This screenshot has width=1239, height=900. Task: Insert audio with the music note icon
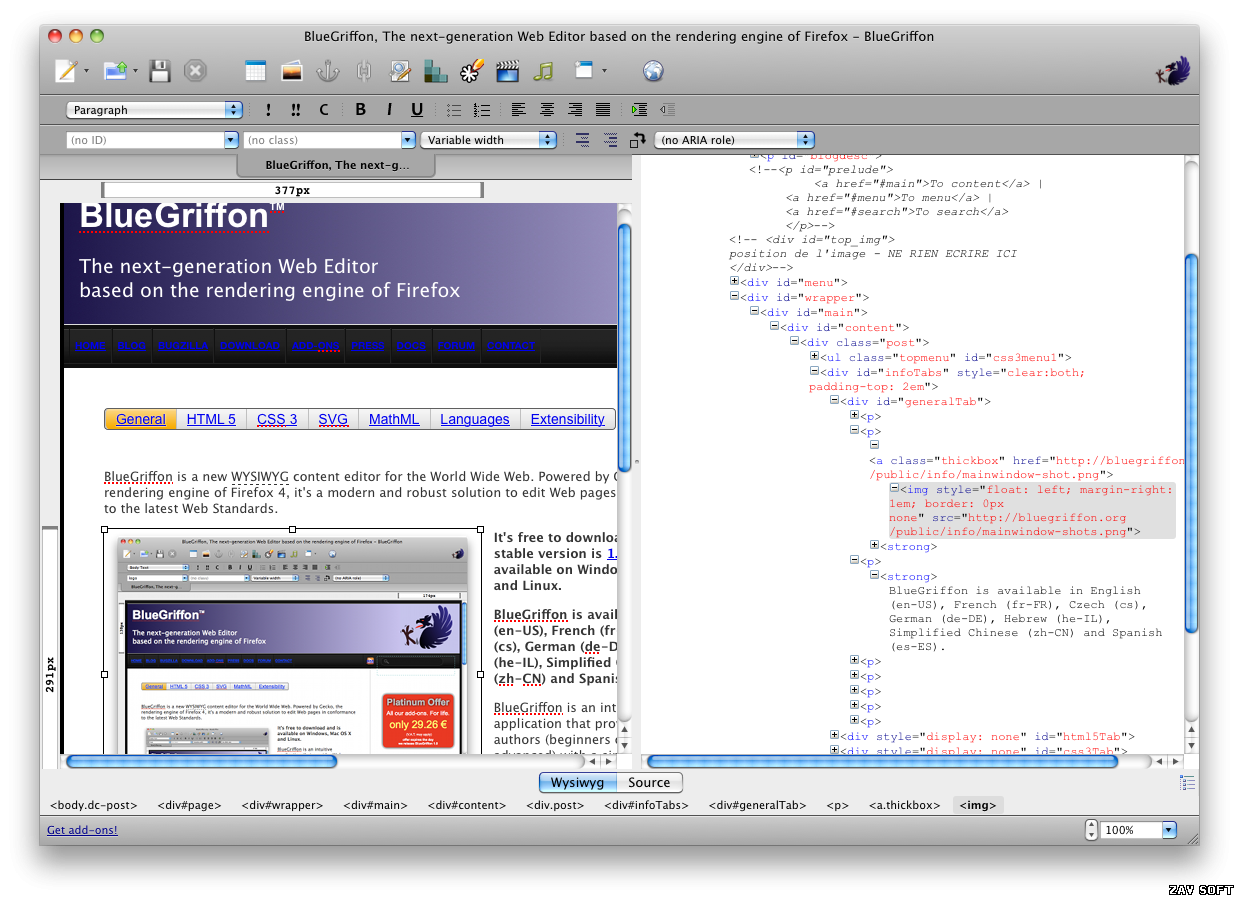(x=543, y=71)
